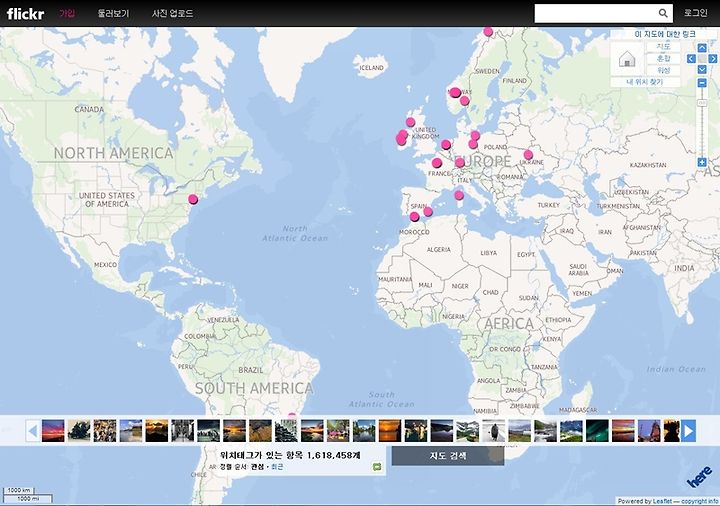Viewport: 720px width, 506px height.
Task: Zoom out with the minus button
Action: pyautogui.click(x=702, y=83)
